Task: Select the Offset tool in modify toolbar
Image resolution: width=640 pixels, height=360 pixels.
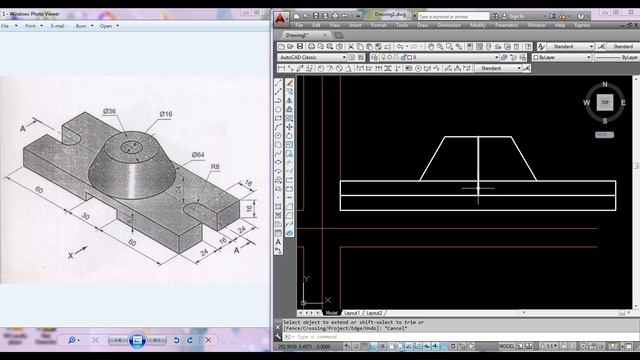Action: [289, 109]
